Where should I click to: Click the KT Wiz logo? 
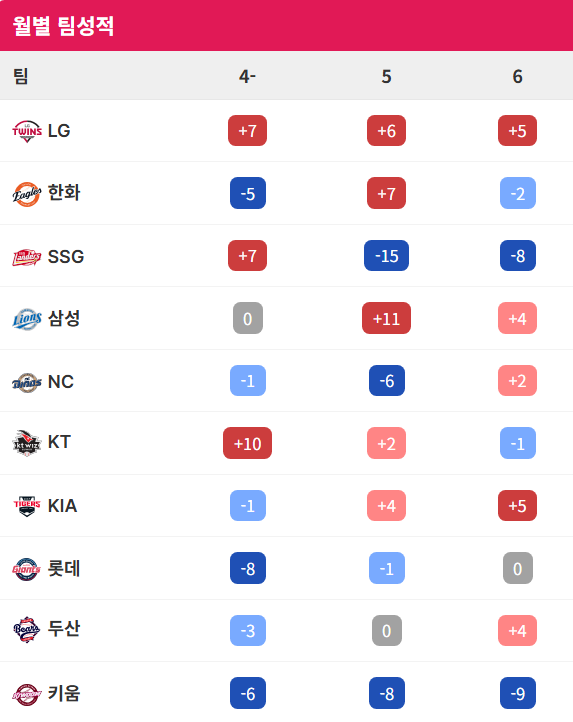coord(27,443)
